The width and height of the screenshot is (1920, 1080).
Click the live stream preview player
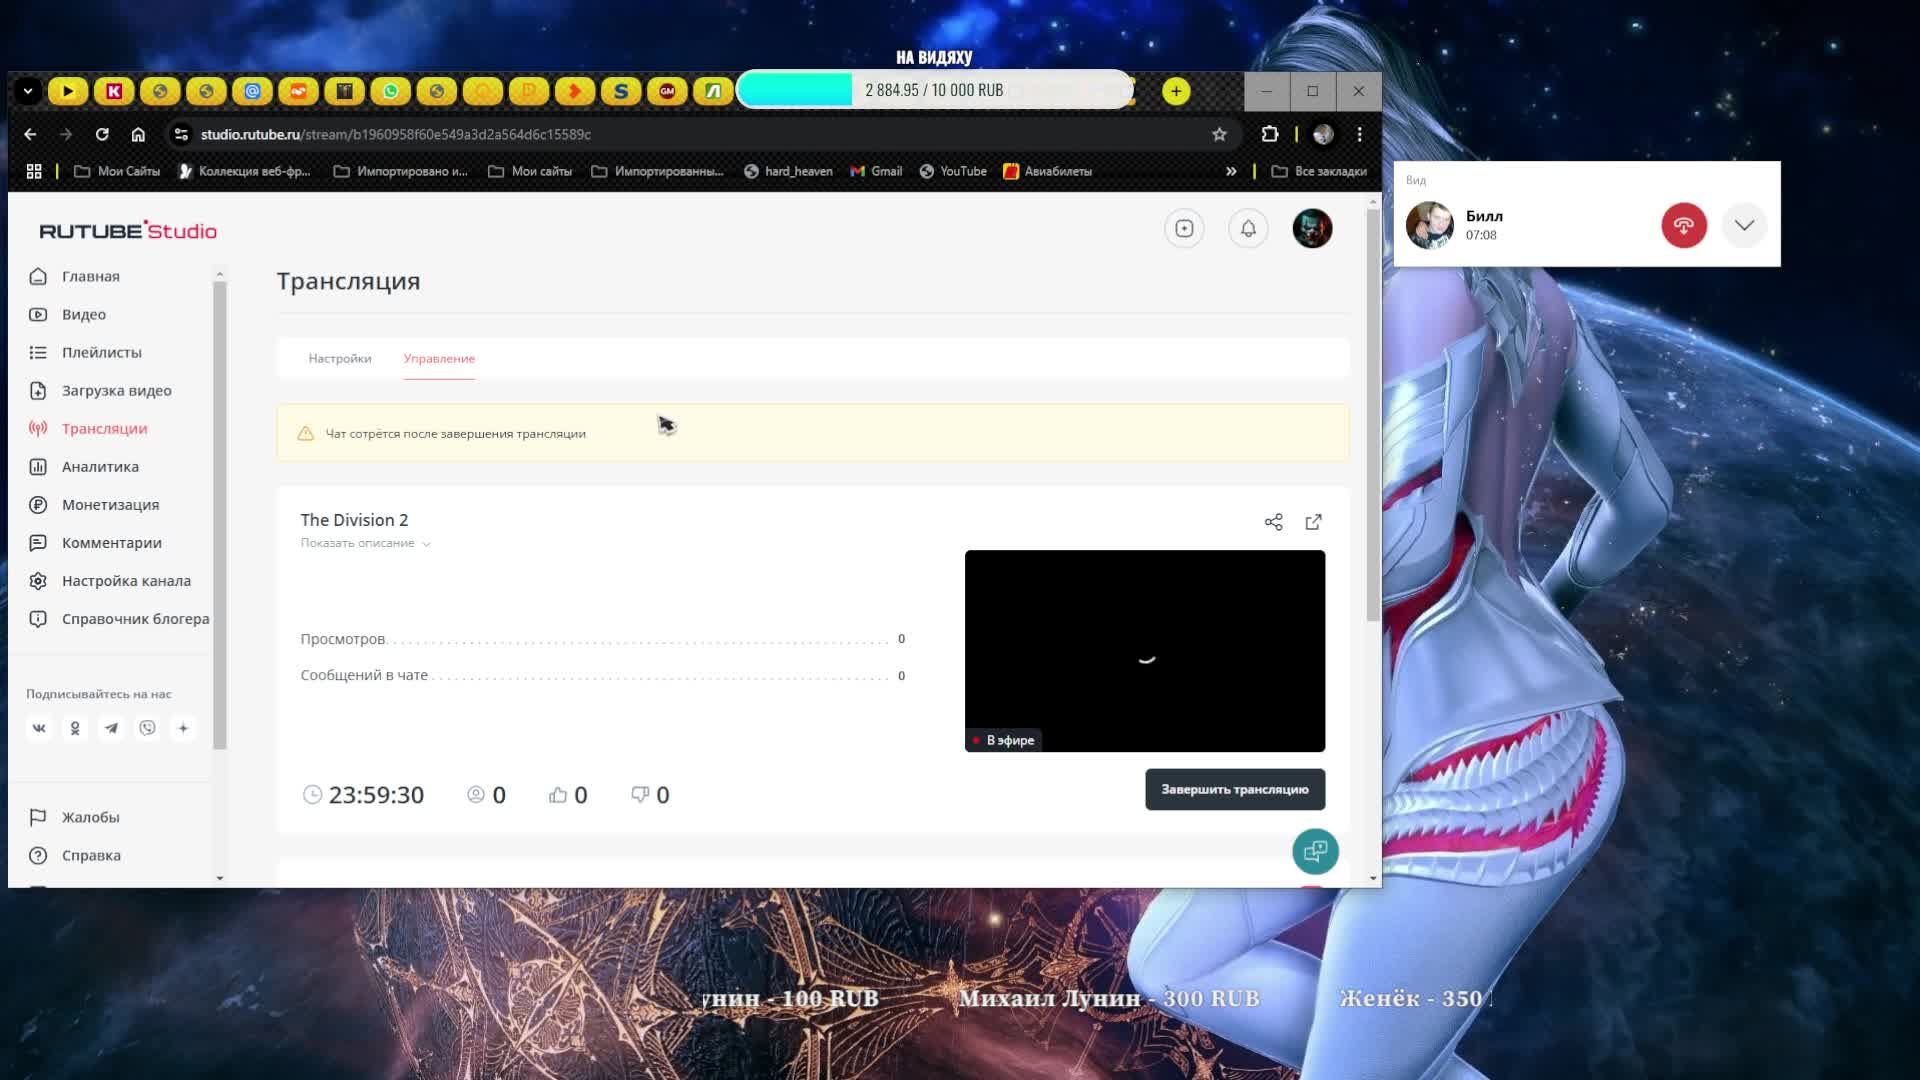point(1144,650)
